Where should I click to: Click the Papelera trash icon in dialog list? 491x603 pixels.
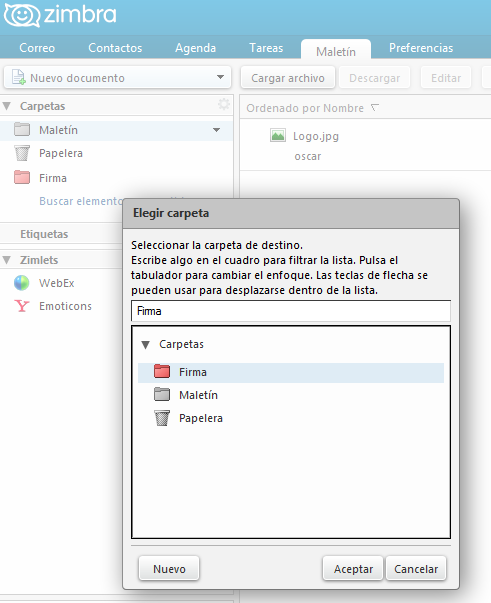[162, 418]
